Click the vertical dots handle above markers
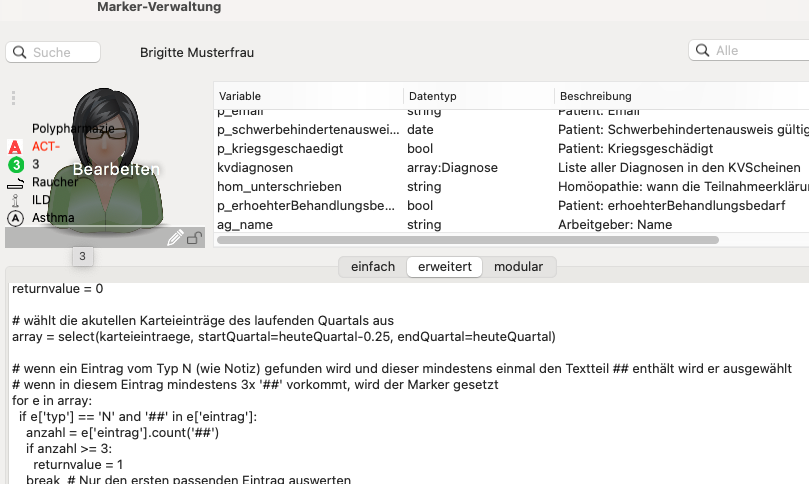 [13, 98]
